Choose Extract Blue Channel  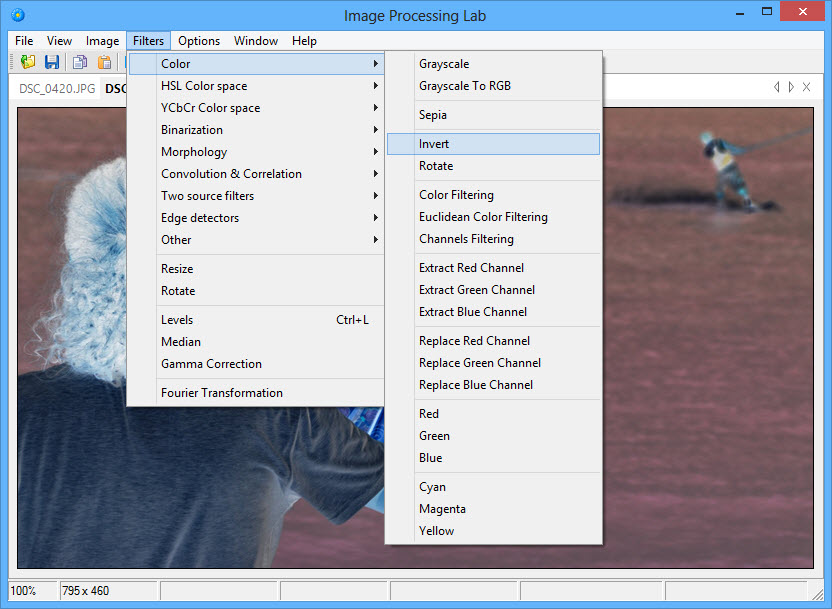[493, 312]
